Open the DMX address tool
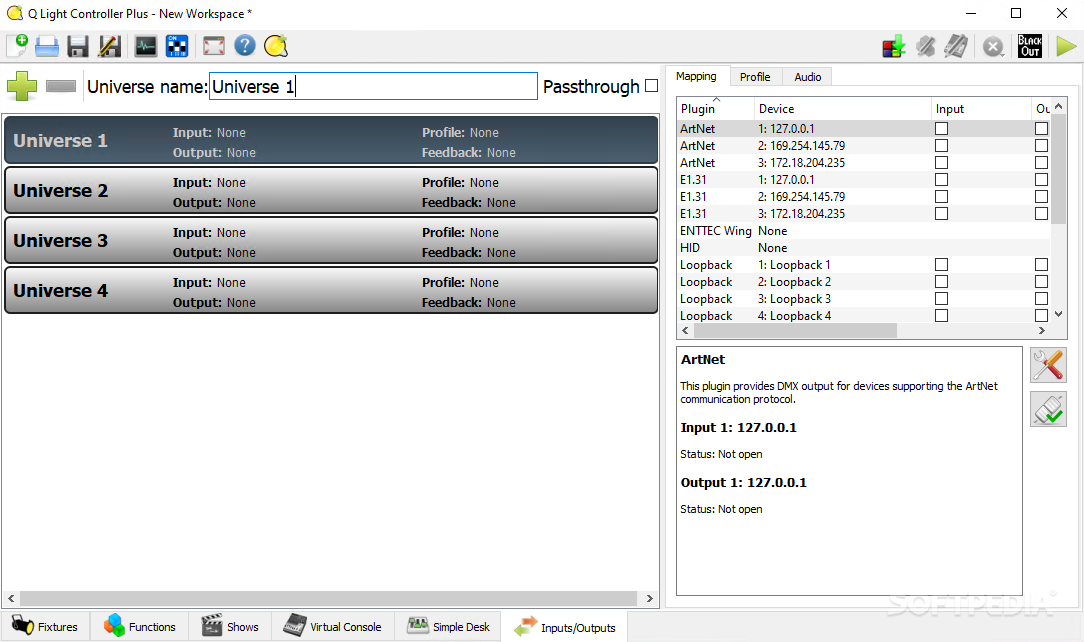The image size is (1084, 642). (x=177, y=46)
